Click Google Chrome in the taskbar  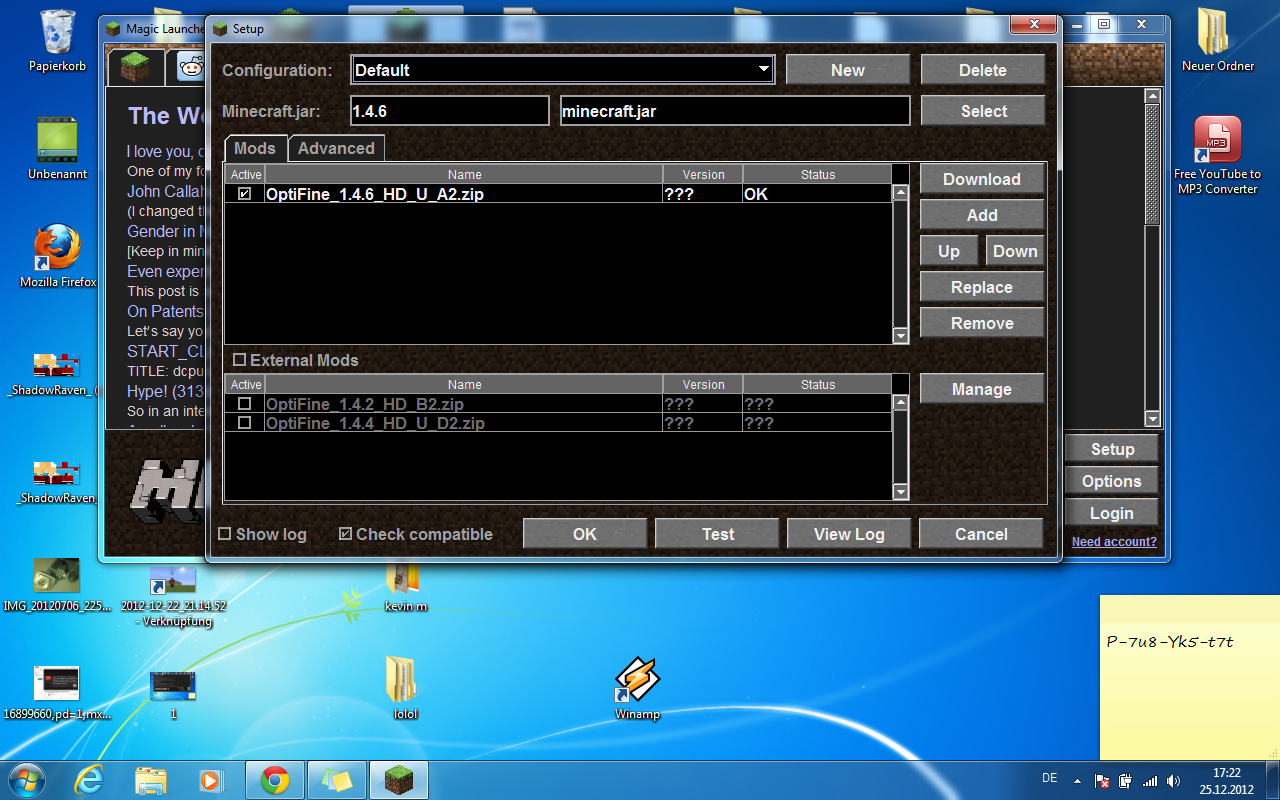point(275,779)
